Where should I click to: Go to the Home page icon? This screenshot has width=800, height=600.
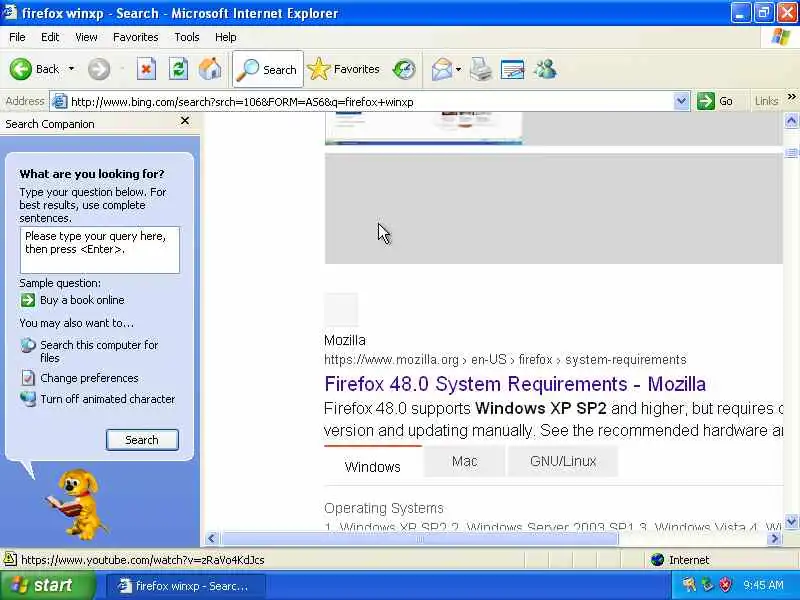point(210,69)
